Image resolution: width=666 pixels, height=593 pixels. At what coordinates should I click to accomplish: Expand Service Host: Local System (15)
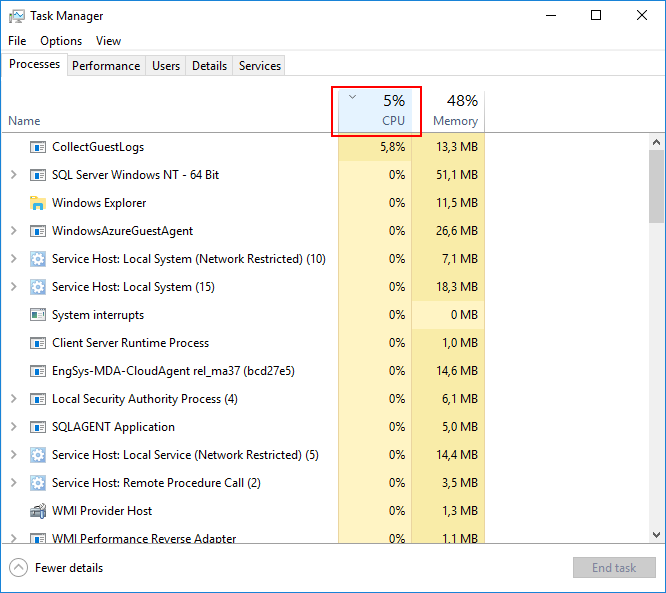tap(14, 287)
